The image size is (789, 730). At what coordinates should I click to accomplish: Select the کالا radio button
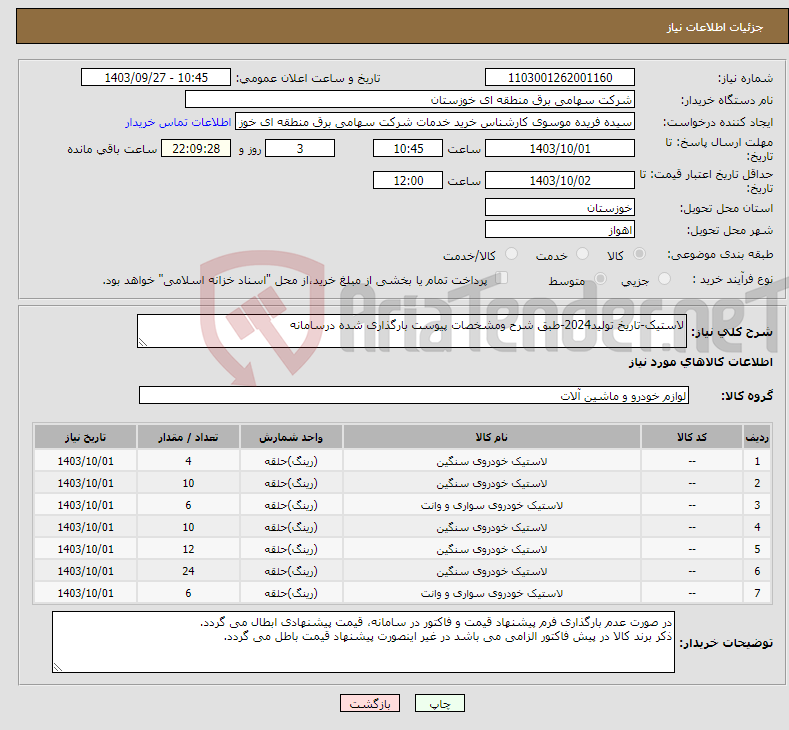click(639, 254)
